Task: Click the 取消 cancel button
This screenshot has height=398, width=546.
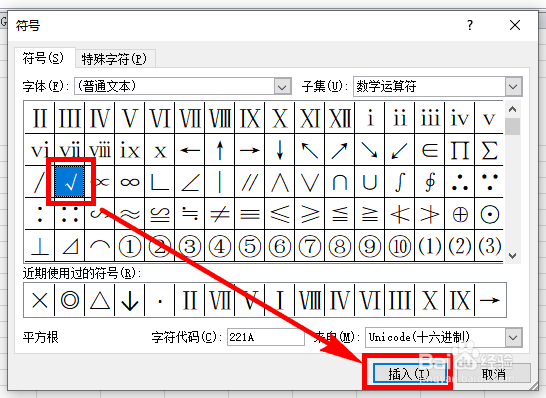Action: (494, 374)
